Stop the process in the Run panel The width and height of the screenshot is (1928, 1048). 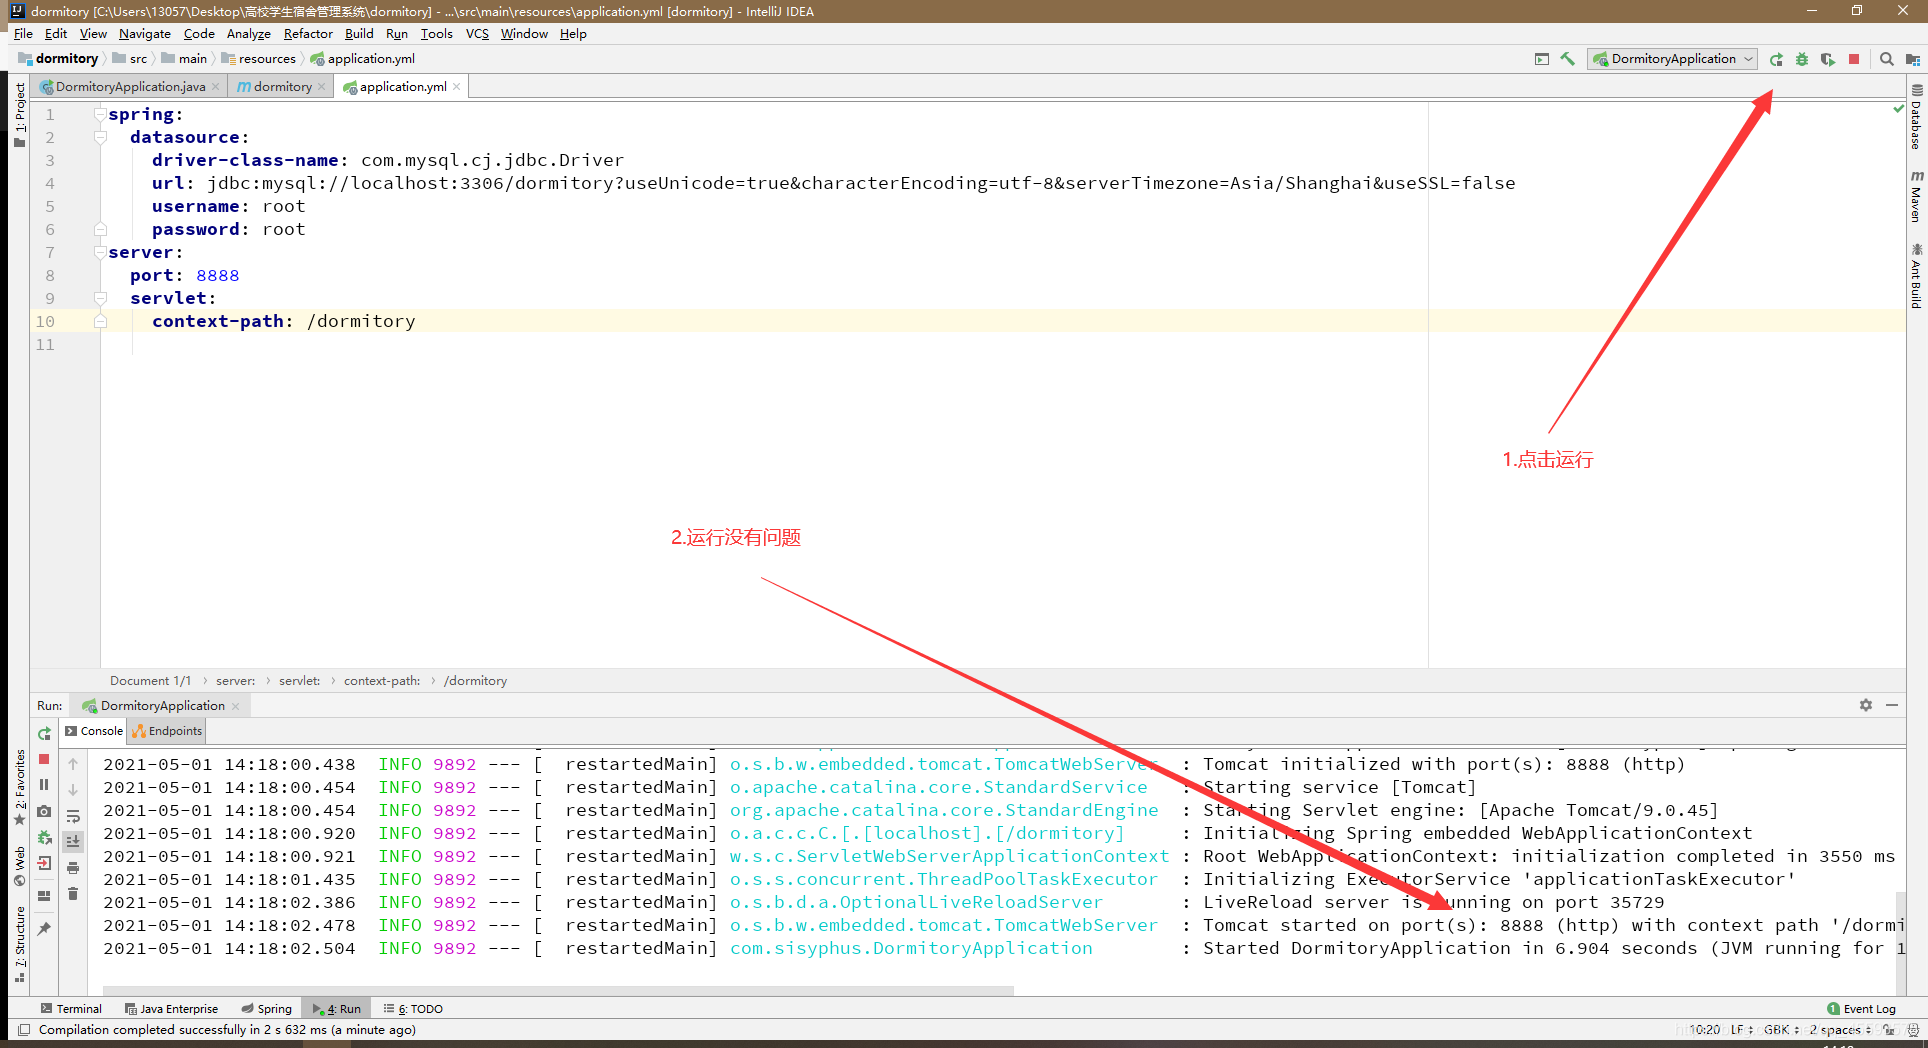(x=44, y=759)
